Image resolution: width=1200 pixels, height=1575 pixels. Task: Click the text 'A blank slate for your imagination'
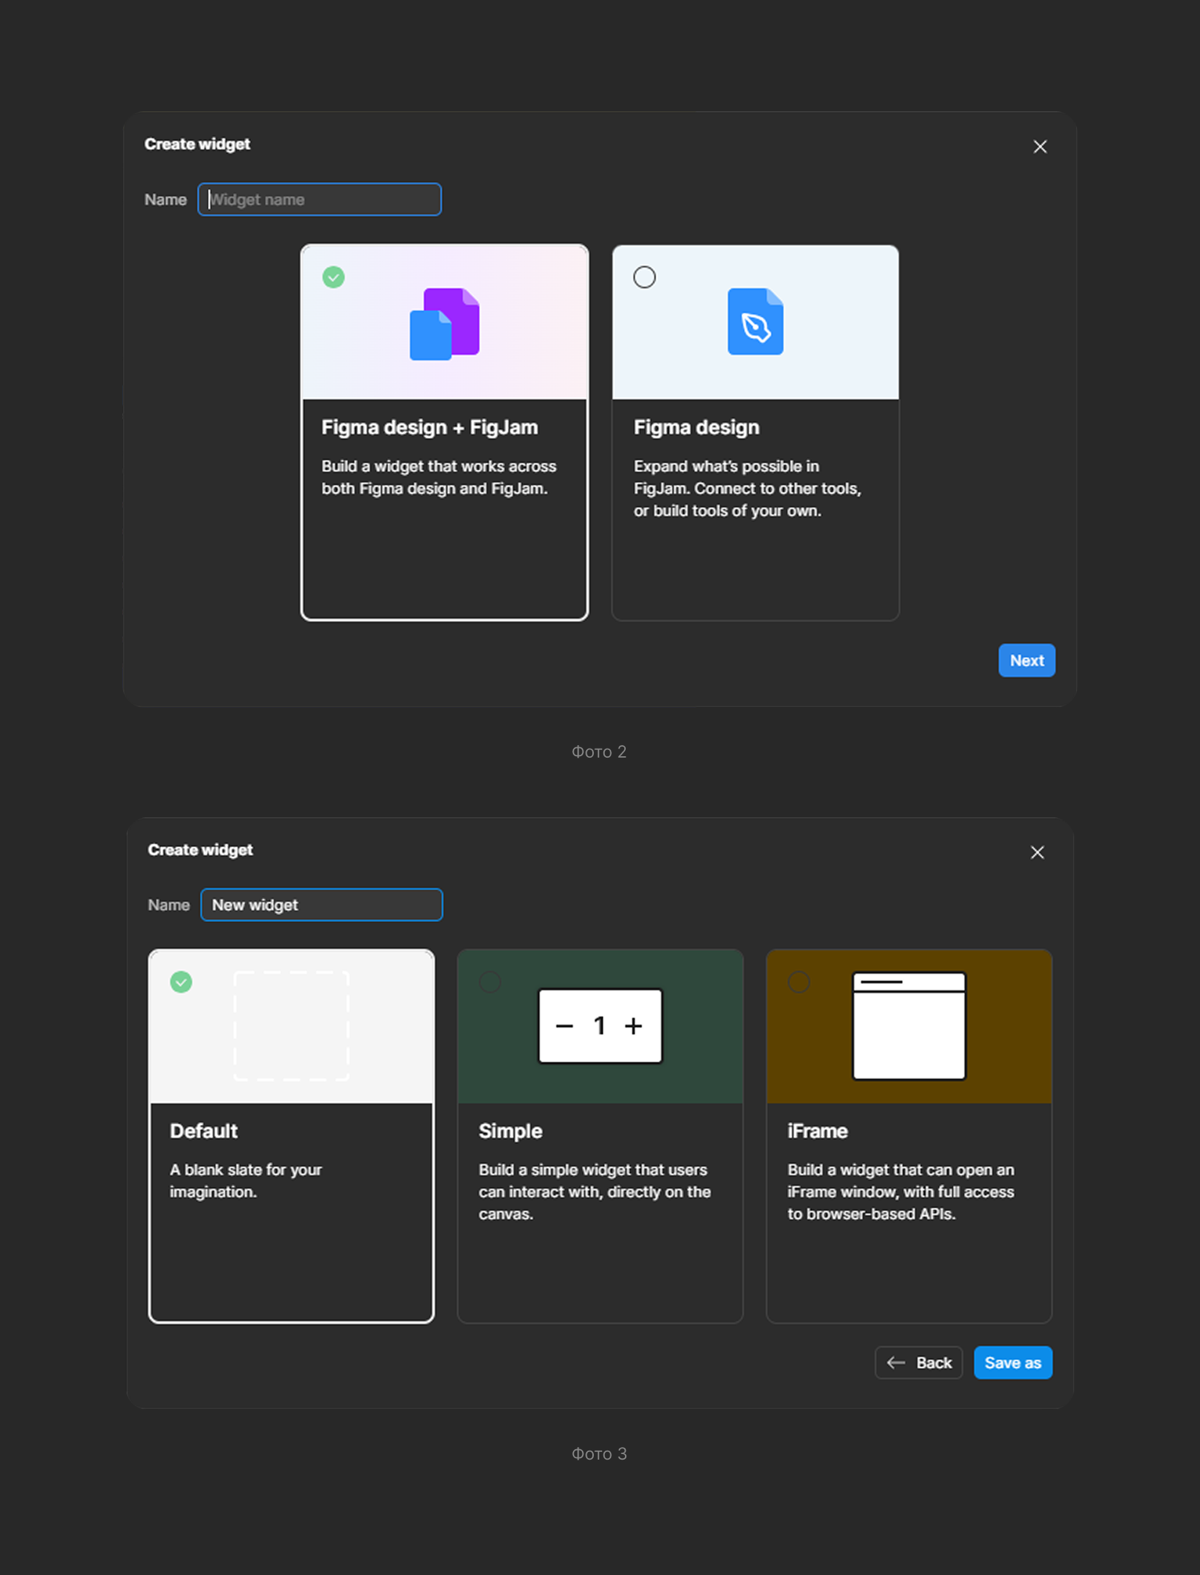coord(246,1181)
